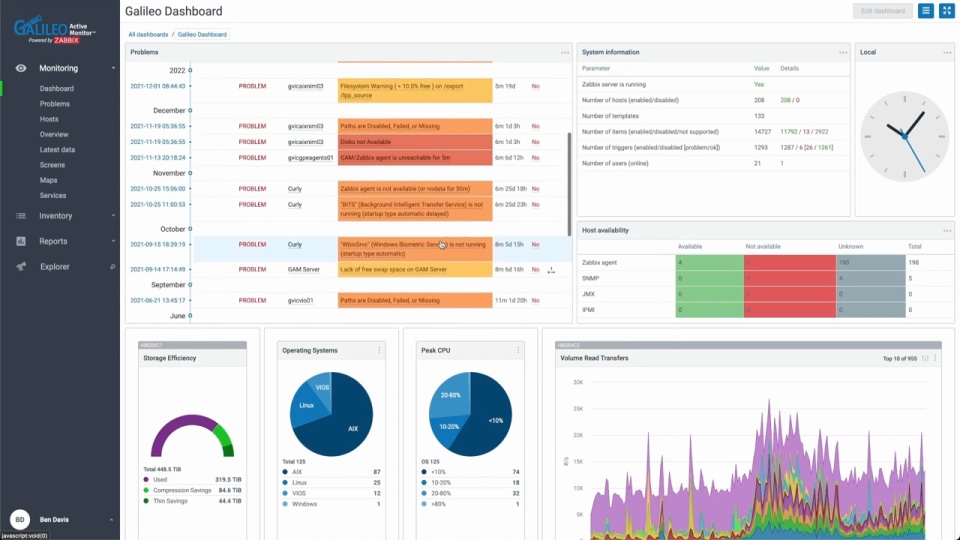The width and height of the screenshot is (960, 540).
Task: Click the Edit dashboard button
Action: [882, 11]
